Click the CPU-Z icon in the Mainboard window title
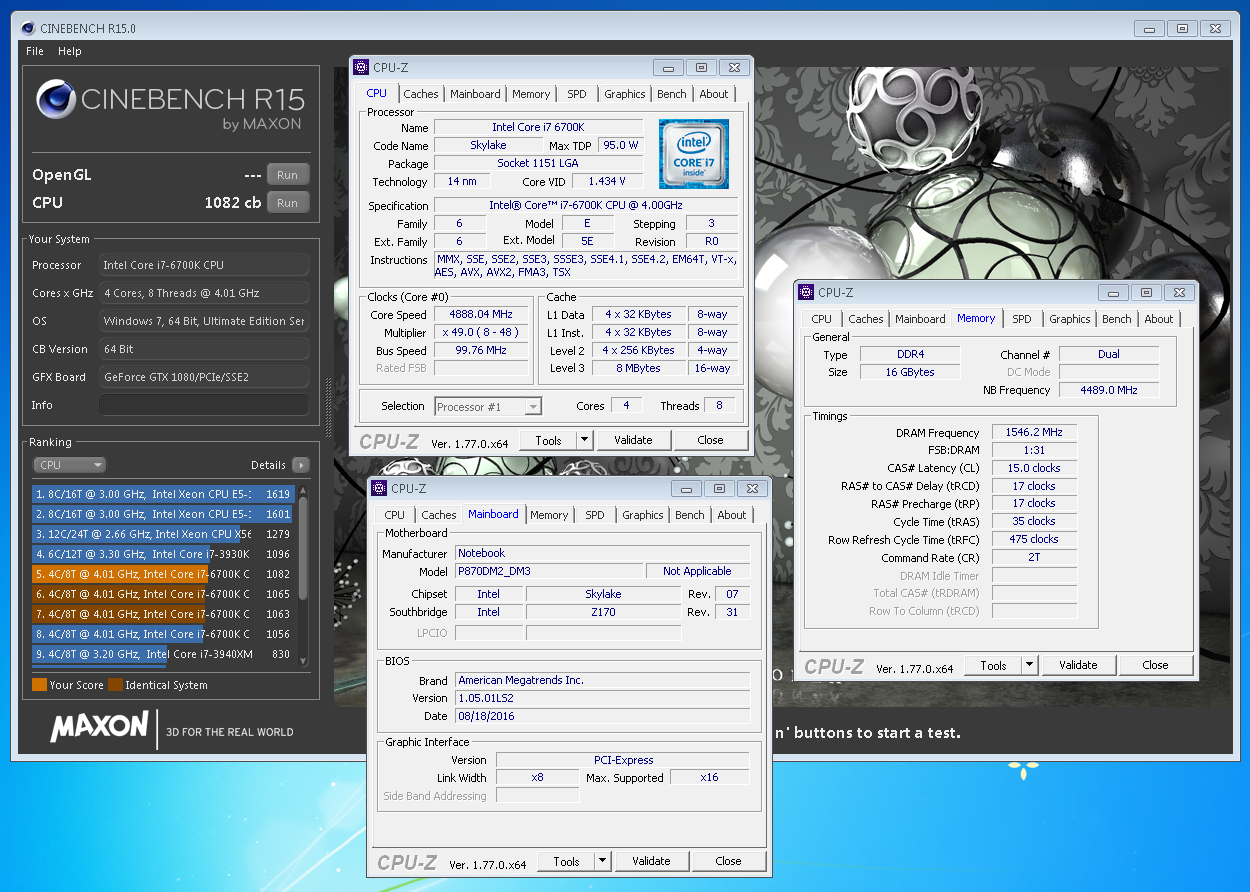Screen dimensions: 1250x892 coord(380,488)
